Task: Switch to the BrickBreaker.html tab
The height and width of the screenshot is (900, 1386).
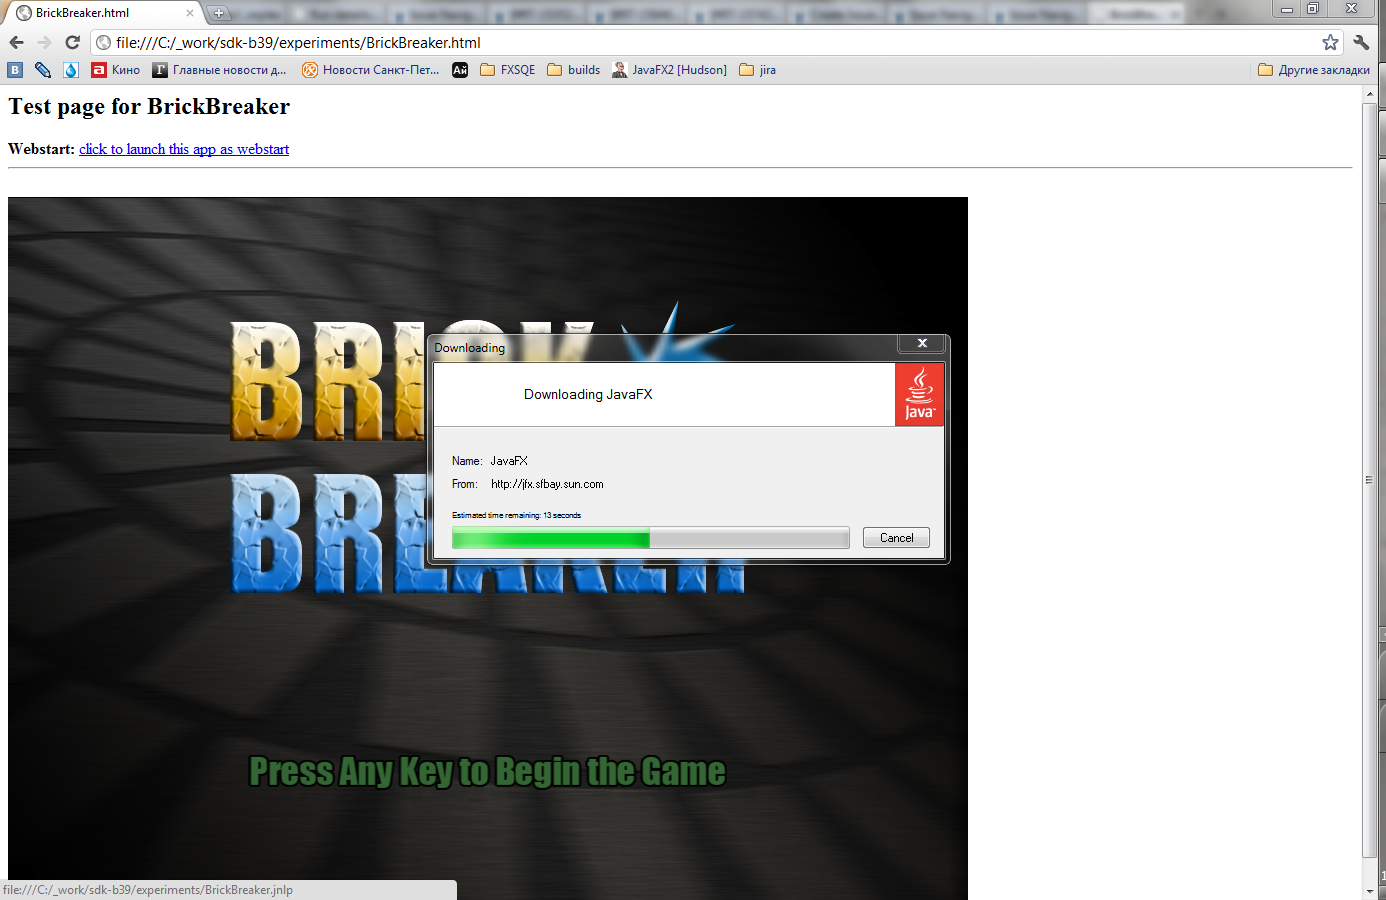Action: pos(90,13)
